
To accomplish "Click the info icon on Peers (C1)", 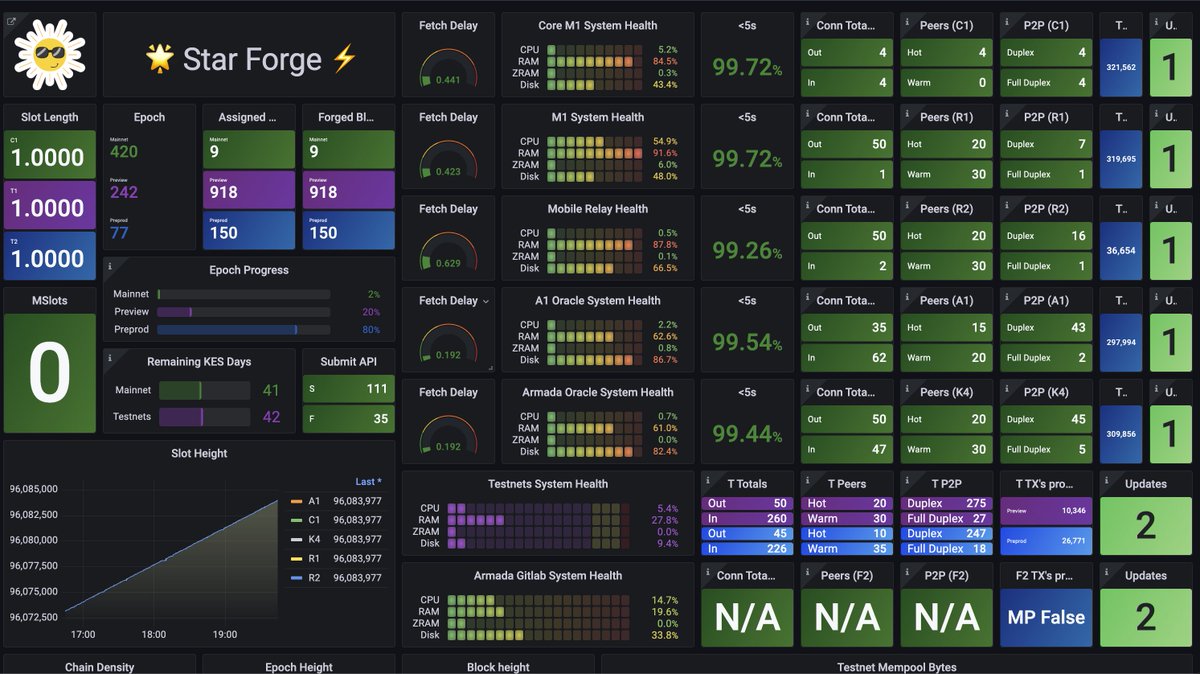I will tap(906, 22).
